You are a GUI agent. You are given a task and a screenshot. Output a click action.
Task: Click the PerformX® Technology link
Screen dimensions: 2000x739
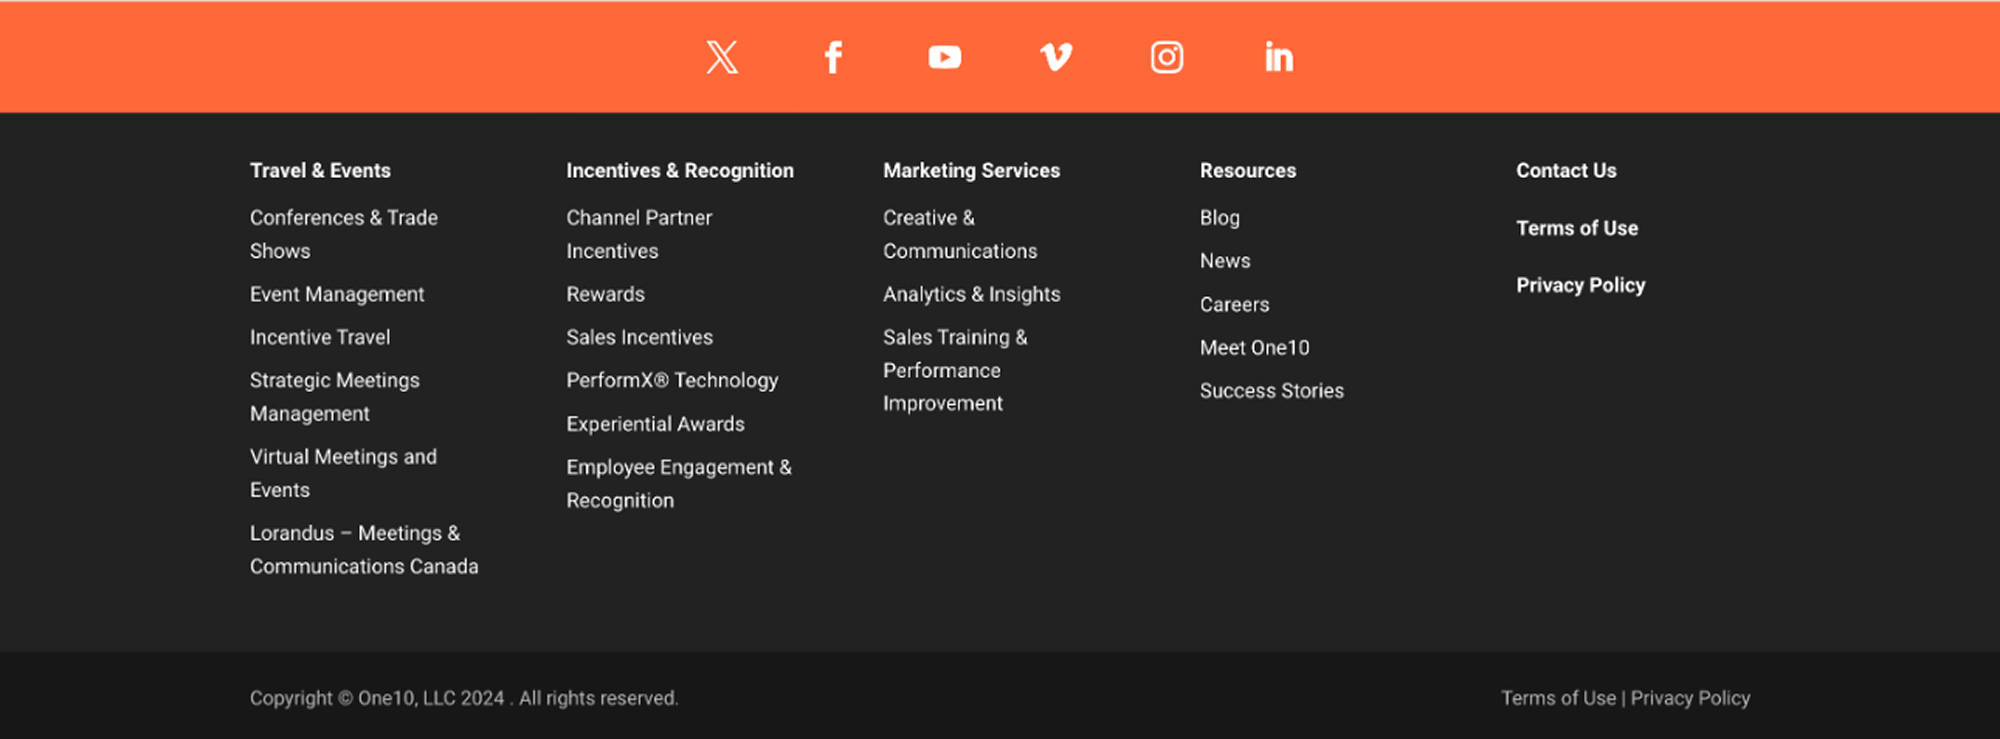(672, 380)
